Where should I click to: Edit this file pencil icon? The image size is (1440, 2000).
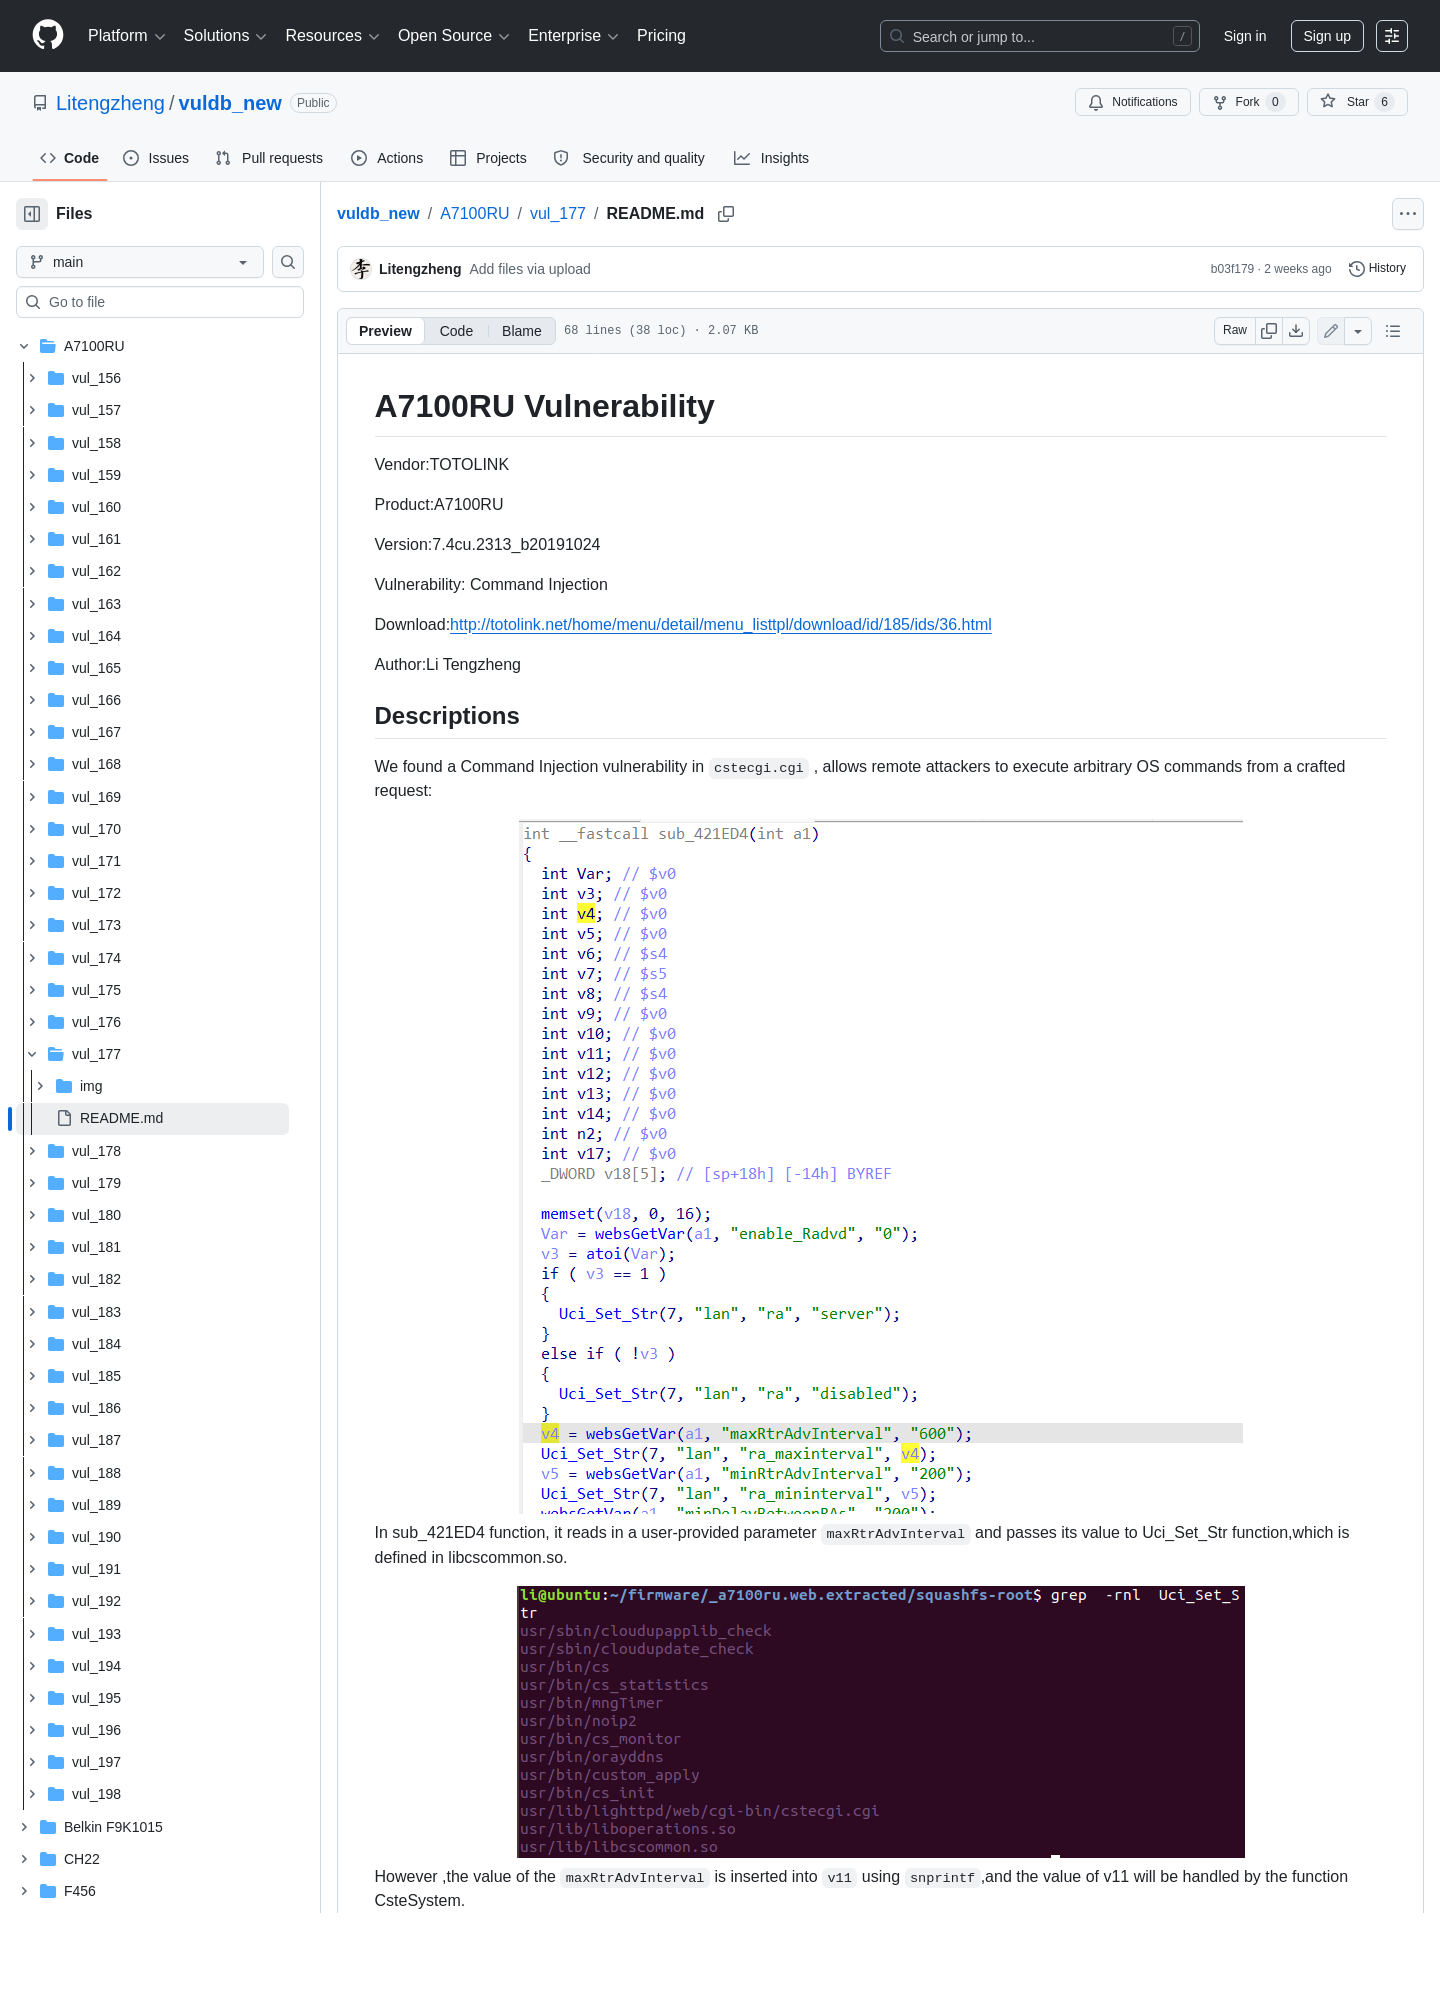1331,331
